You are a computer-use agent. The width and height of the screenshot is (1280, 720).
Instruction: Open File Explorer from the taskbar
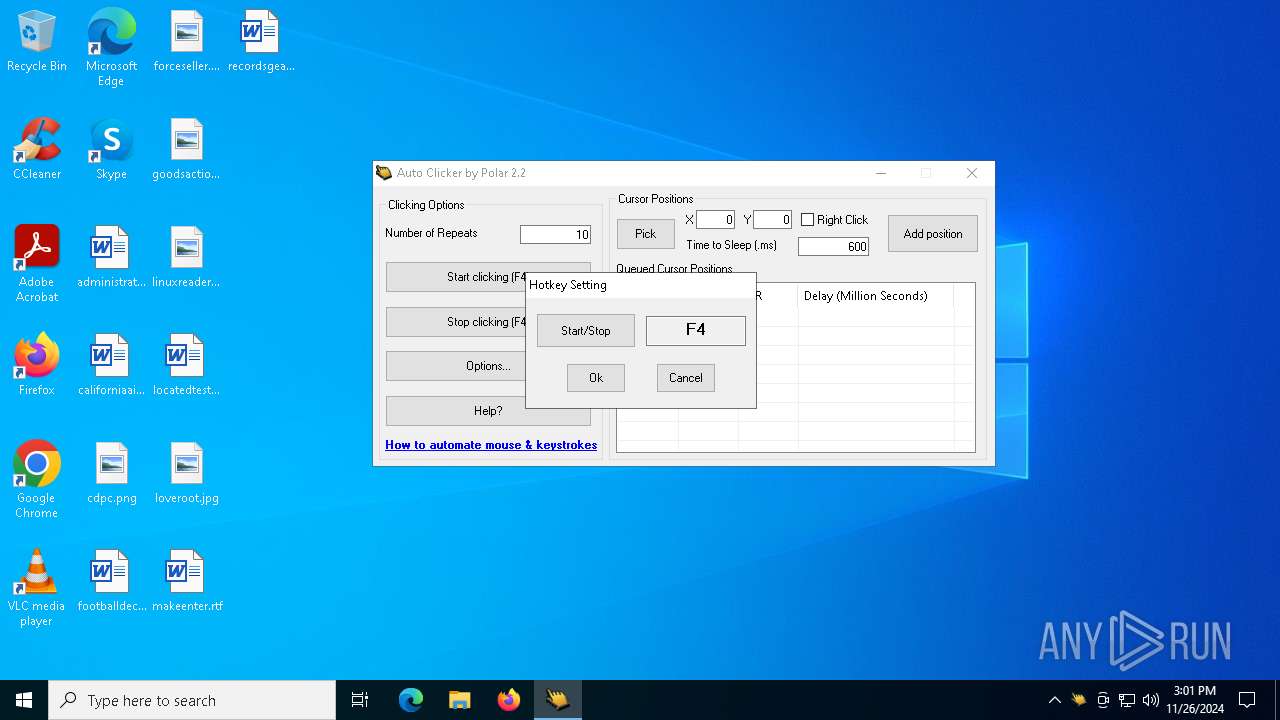point(459,700)
